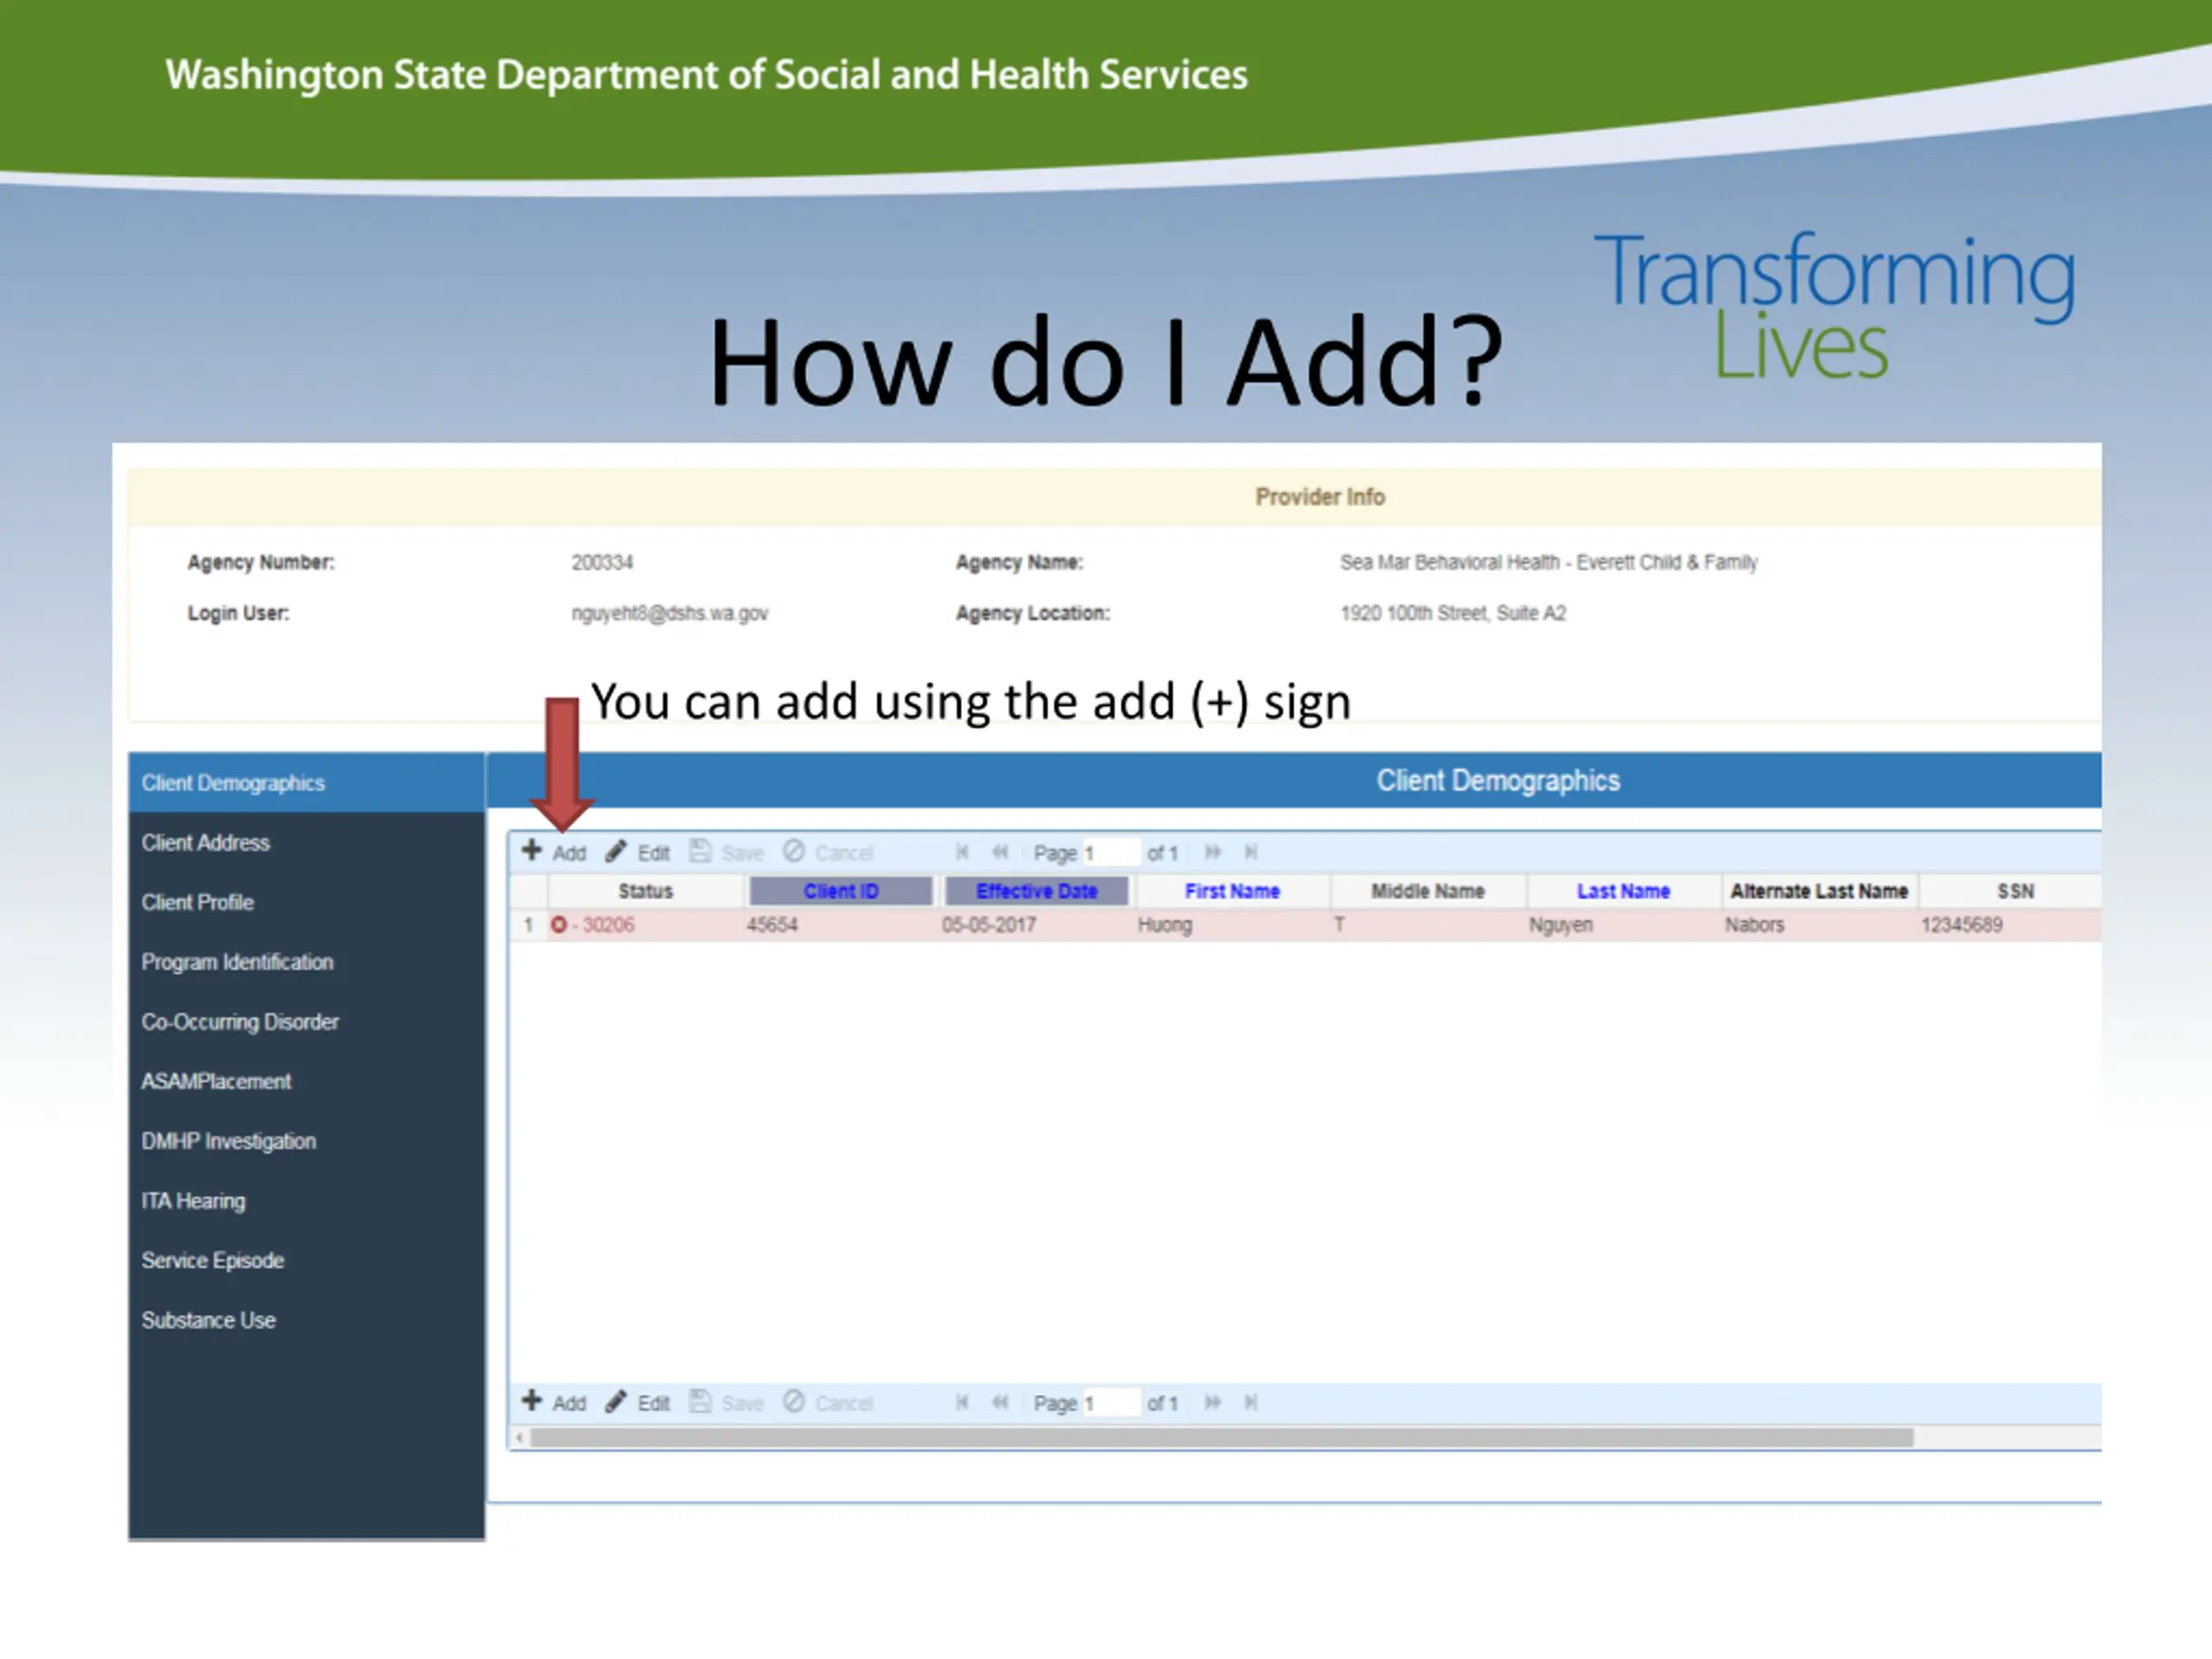Click the top Edit pencil icon

(616, 851)
